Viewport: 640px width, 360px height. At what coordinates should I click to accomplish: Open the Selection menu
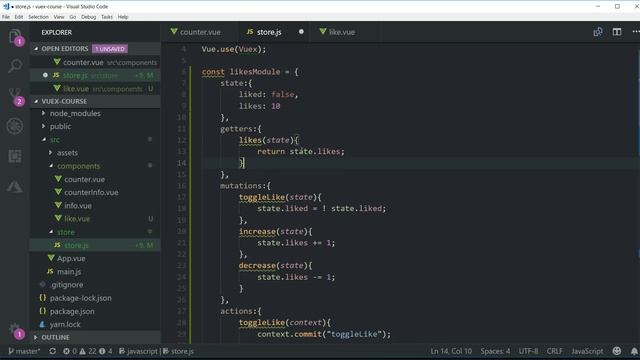[38, 17]
